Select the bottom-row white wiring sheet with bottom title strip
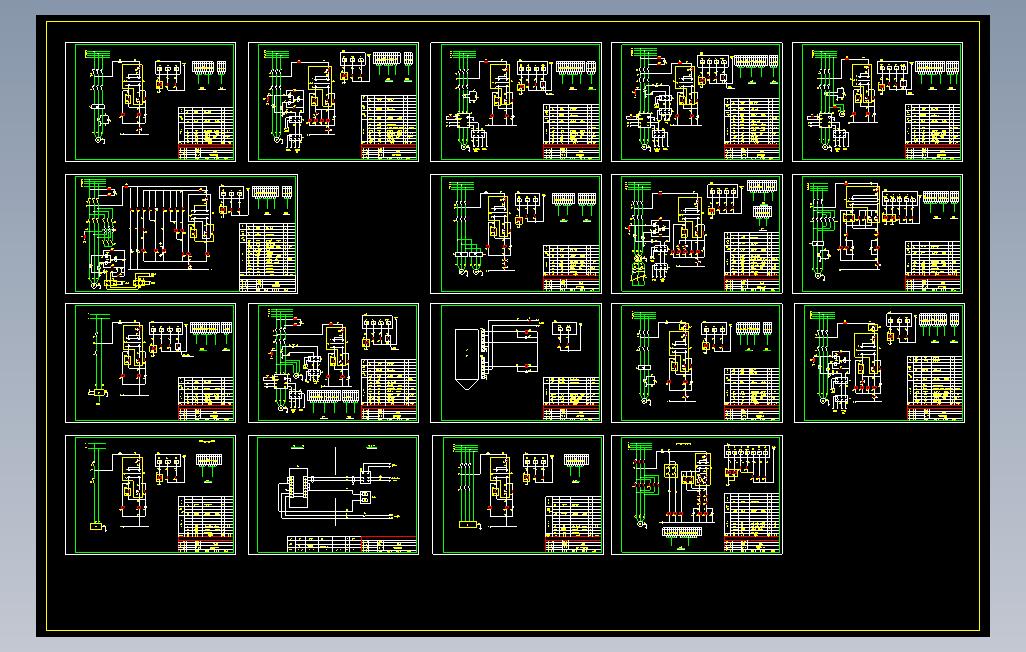Image resolution: width=1026 pixels, height=652 pixels. click(x=334, y=495)
